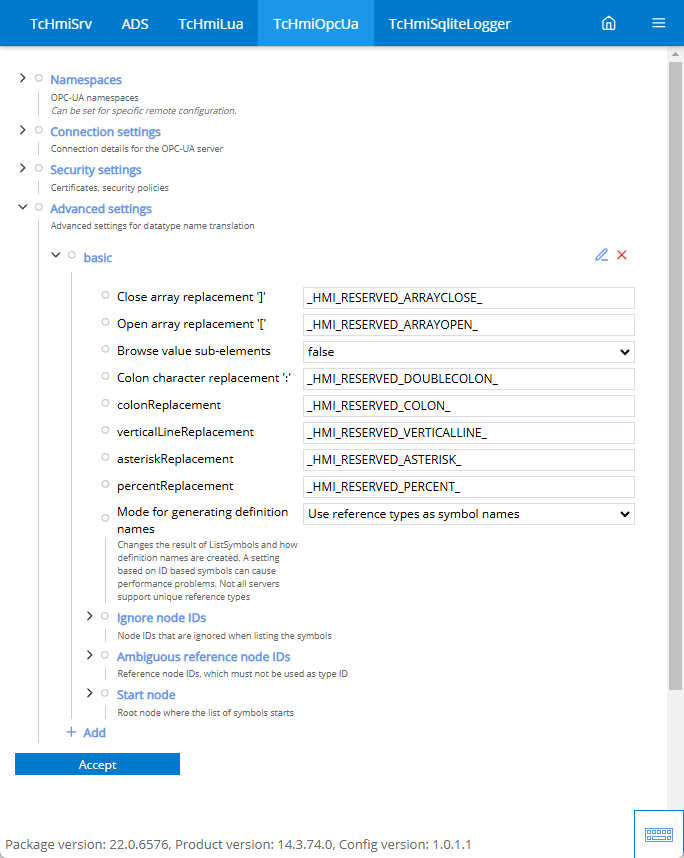Expand the Namespaces section
684x858 pixels.
pos(22,78)
